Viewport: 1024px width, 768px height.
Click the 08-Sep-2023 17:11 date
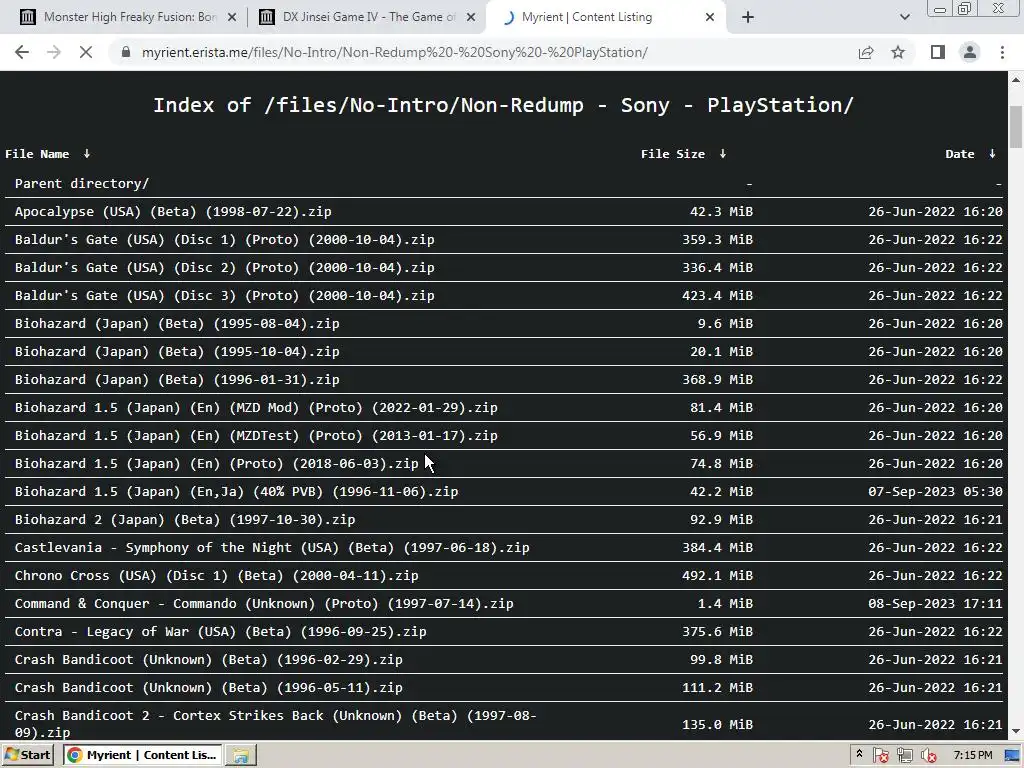pyautogui.click(x=935, y=604)
